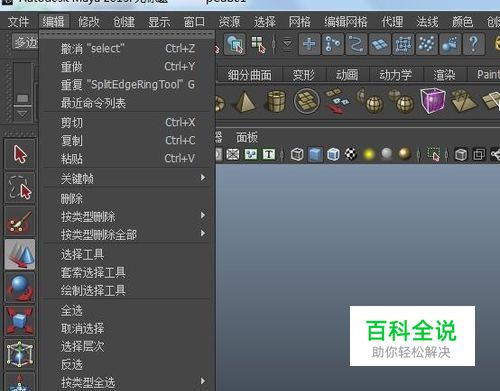Switch to the 细分曲面 shelf tab
The width and height of the screenshot is (500, 391).
pyautogui.click(x=249, y=75)
